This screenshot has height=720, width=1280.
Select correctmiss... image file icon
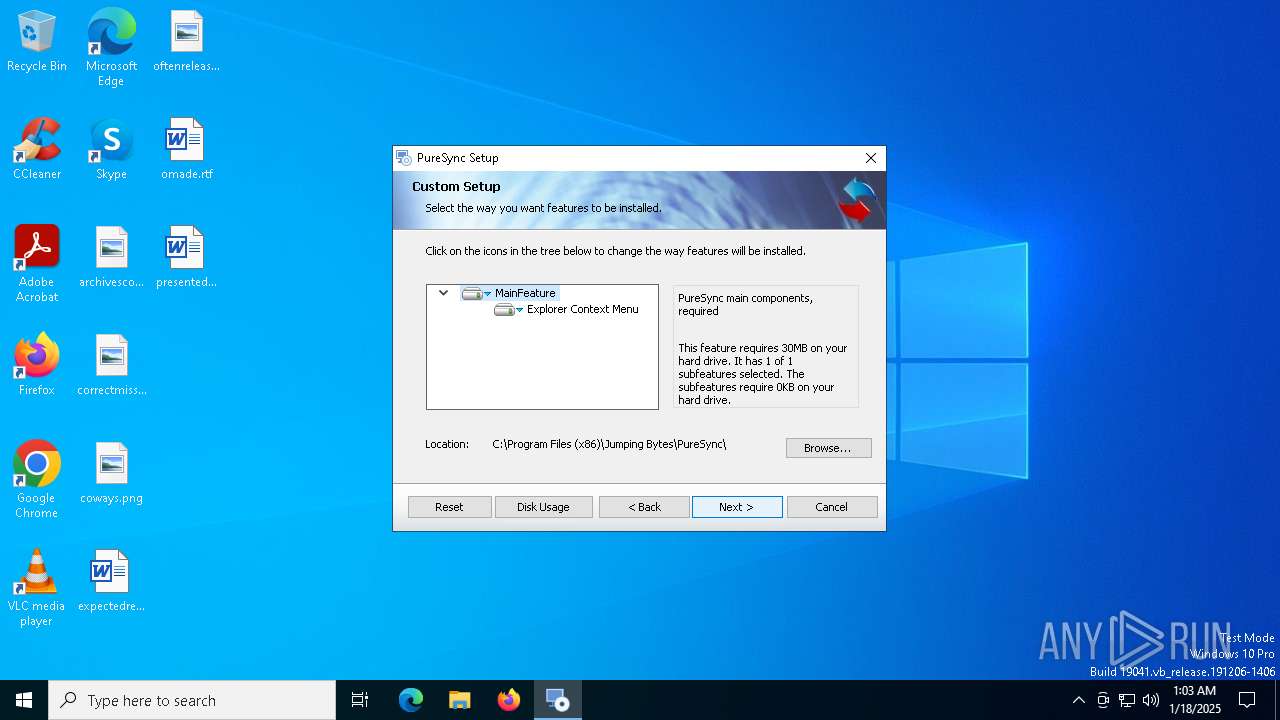point(111,365)
